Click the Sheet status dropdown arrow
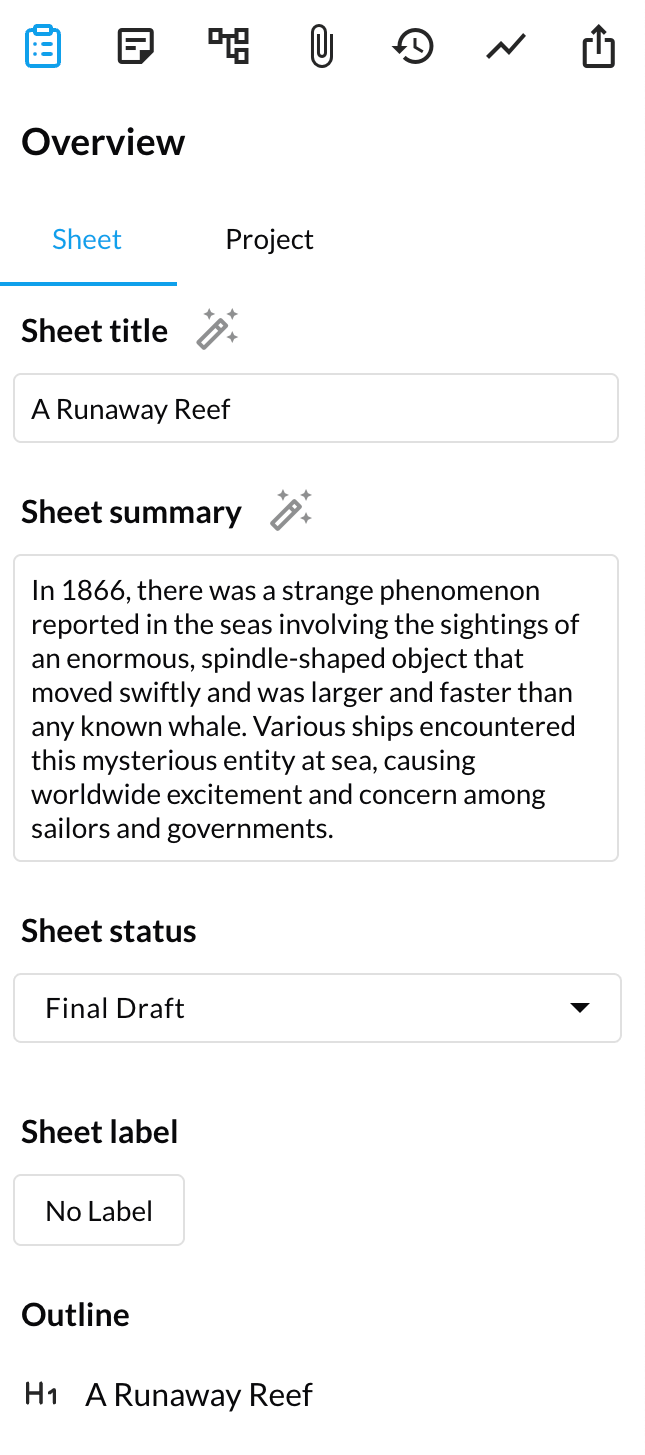 (579, 1008)
